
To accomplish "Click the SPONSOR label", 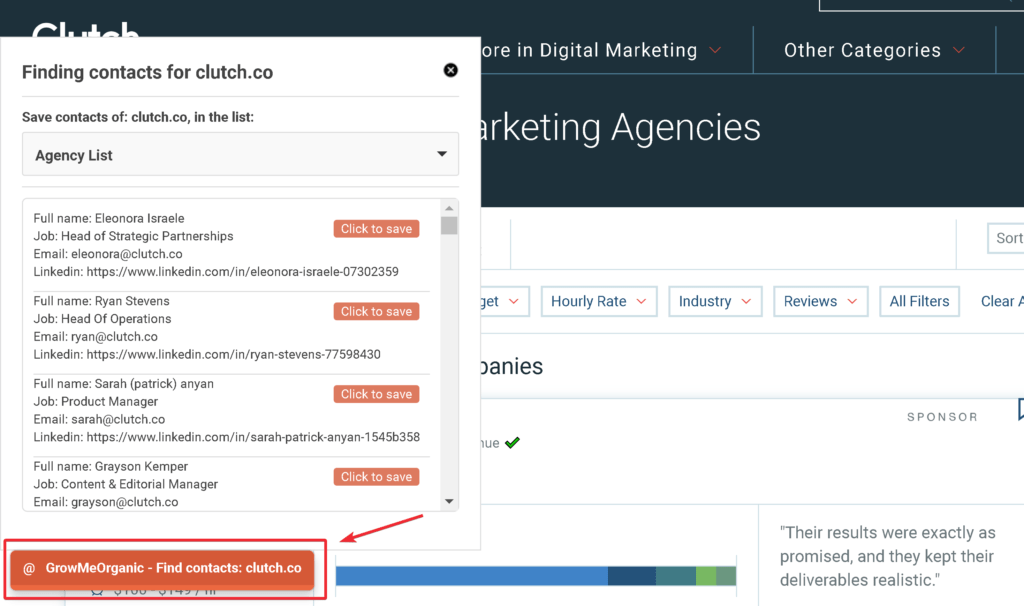I will [942, 417].
